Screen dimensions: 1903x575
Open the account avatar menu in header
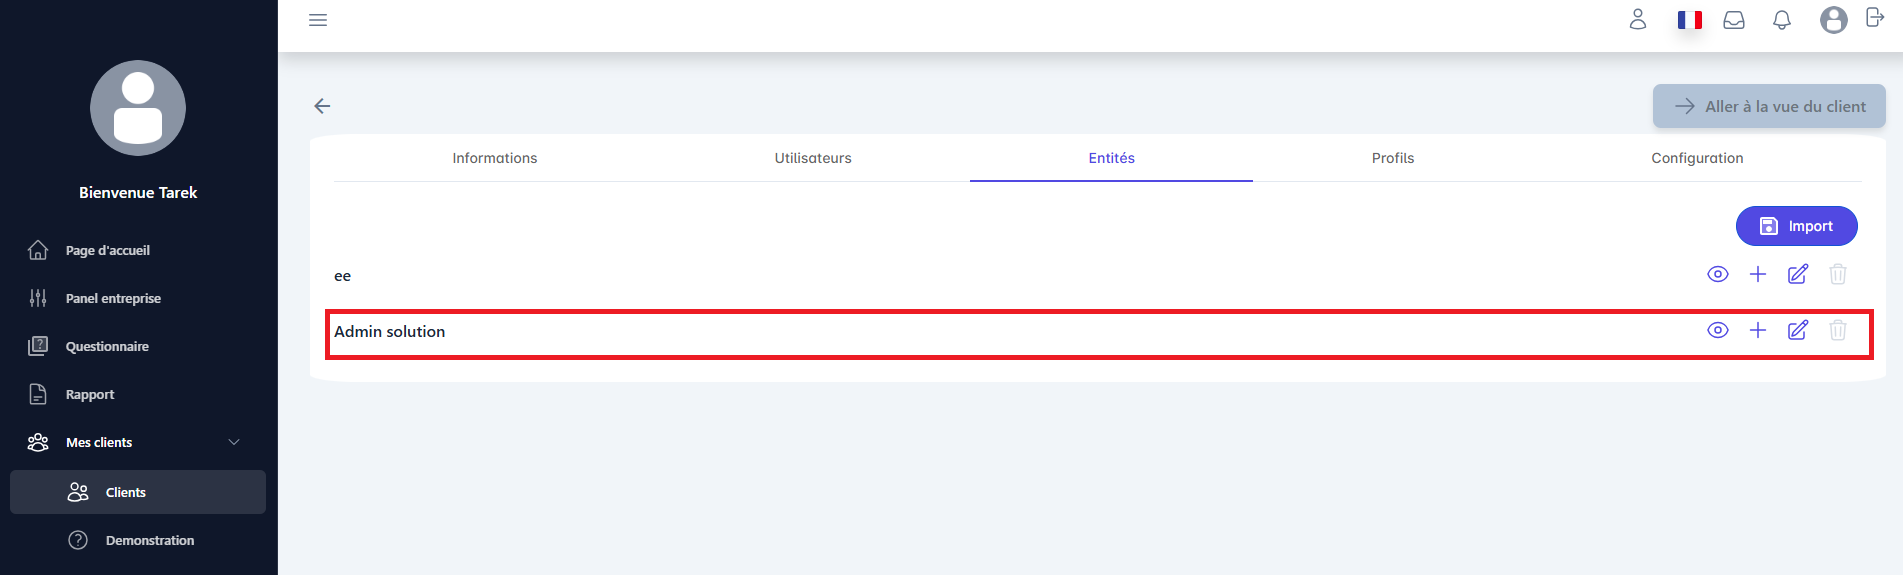click(1833, 20)
